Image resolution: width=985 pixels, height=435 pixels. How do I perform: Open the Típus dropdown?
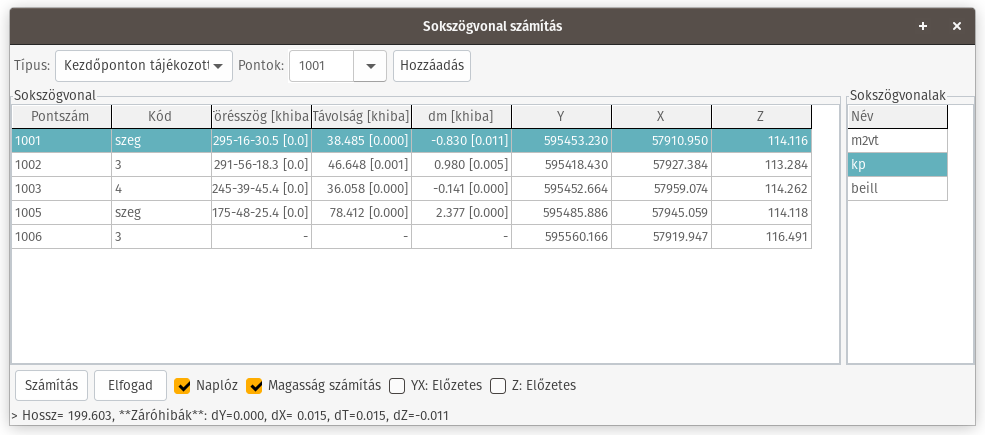(x=144, y=66)
